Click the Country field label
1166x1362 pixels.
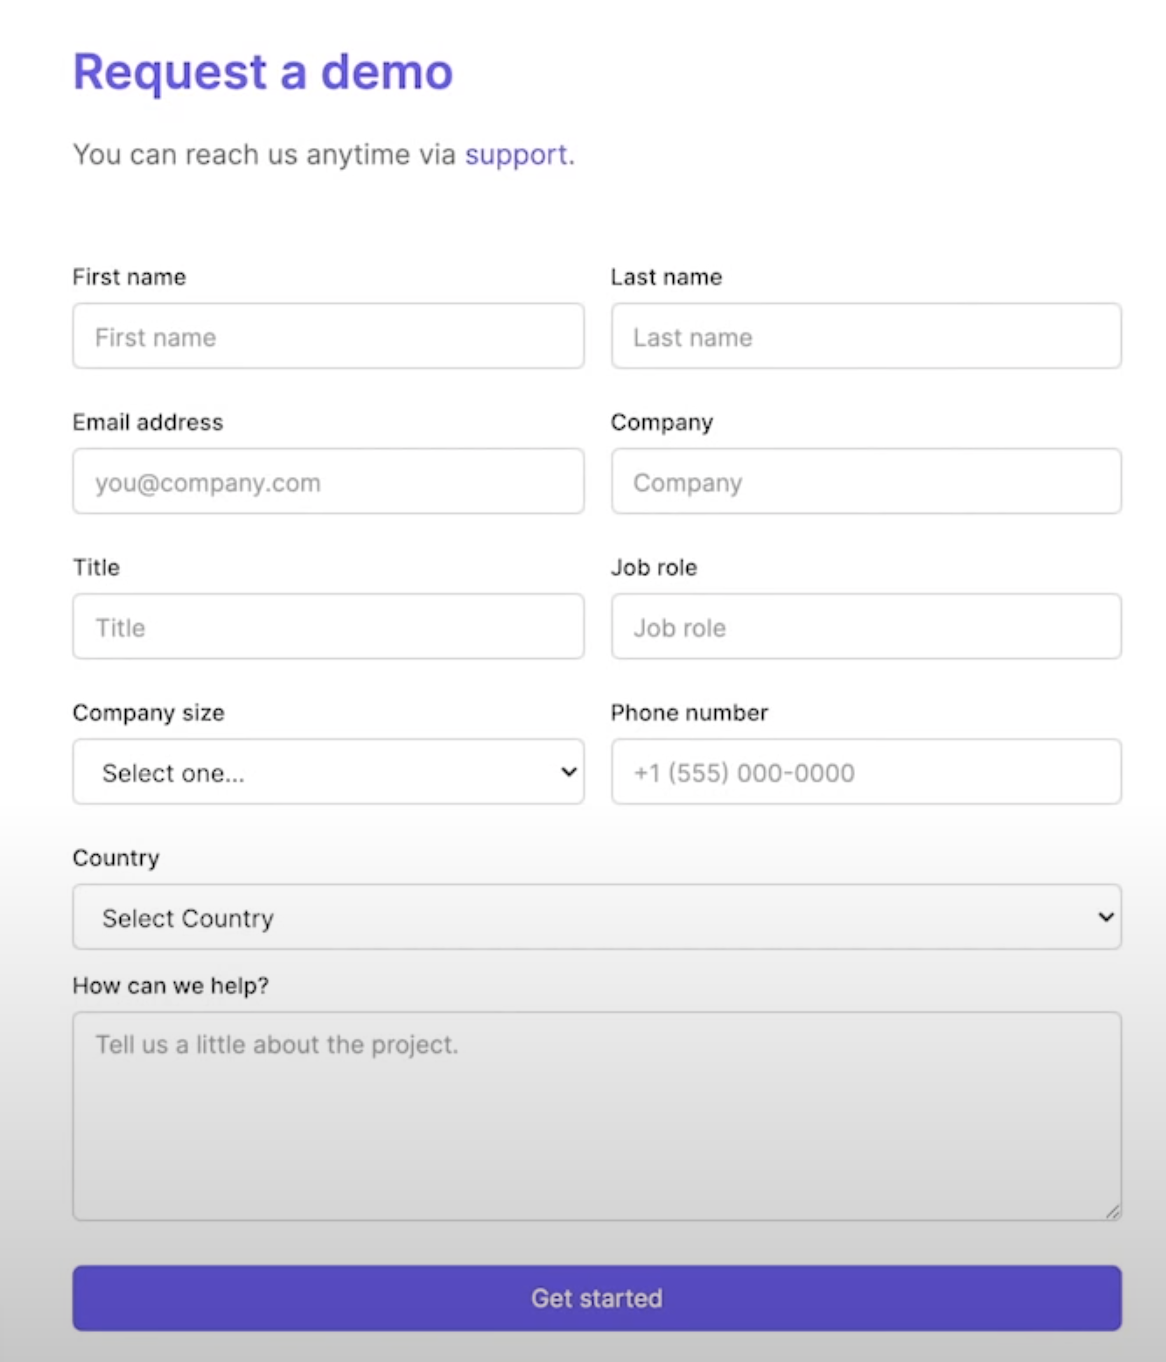[115, 858]
